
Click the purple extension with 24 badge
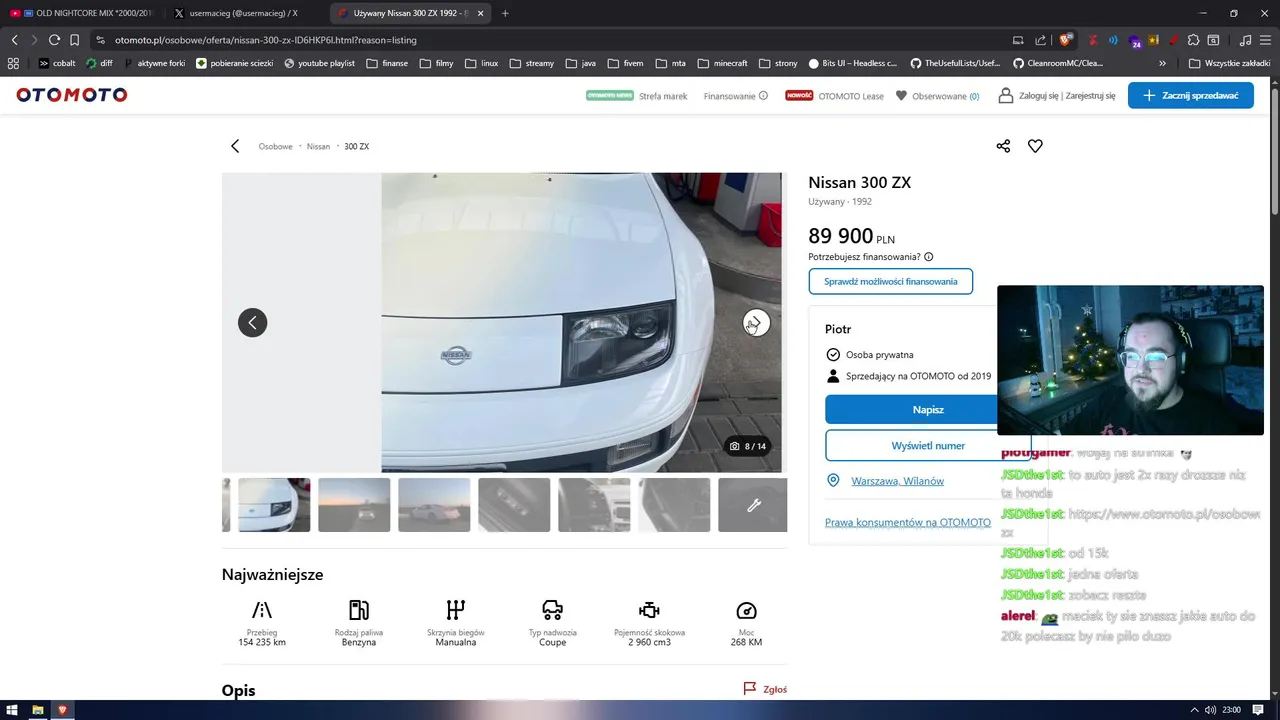1135,41
